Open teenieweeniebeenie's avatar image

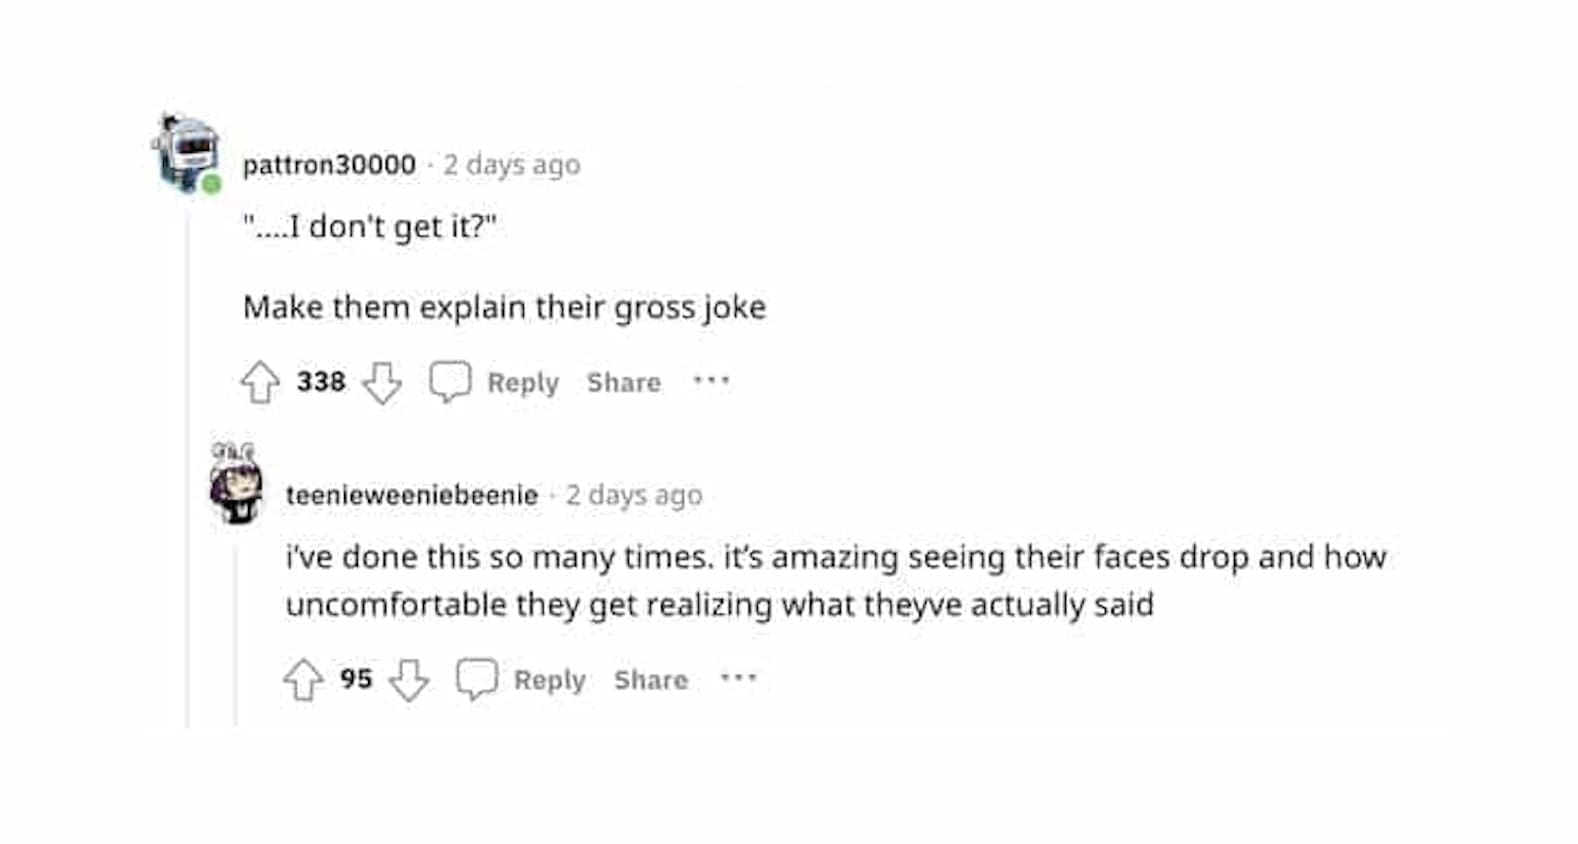(x=237, y=484)
